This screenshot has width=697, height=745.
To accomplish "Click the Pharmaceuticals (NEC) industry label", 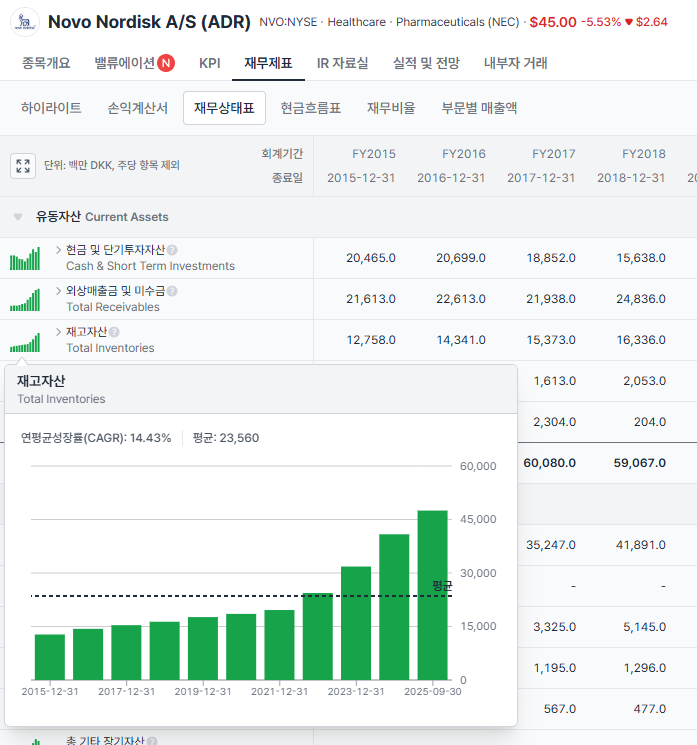I will pyautogui.click(x=458, y=22).
